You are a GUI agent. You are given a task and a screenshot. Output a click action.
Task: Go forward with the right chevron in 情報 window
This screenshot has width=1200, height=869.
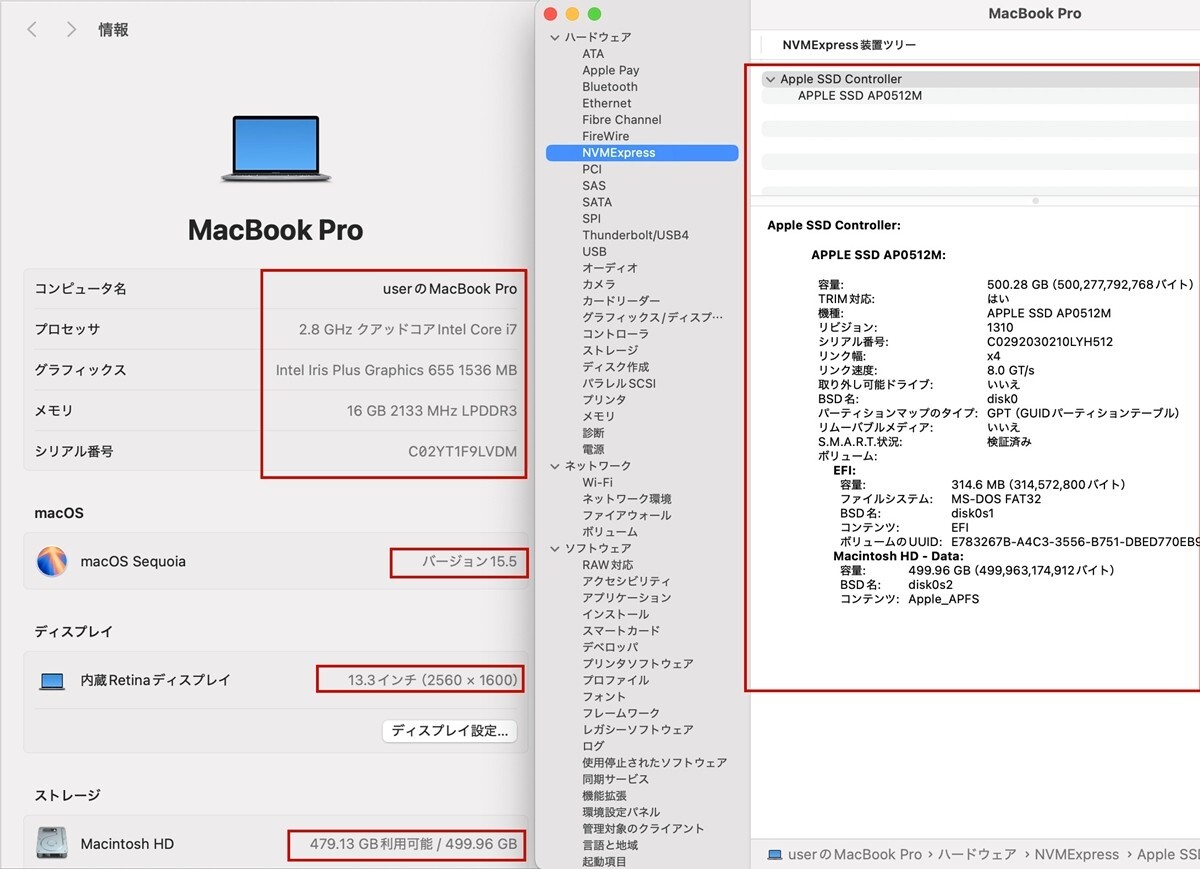[x=71, y=30]
